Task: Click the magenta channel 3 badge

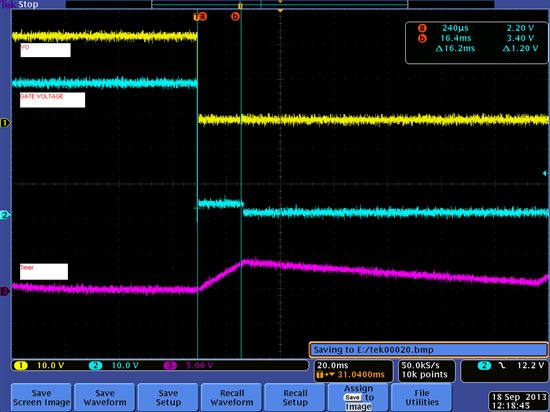Action: pyautogui.click(x=170, y=365)
